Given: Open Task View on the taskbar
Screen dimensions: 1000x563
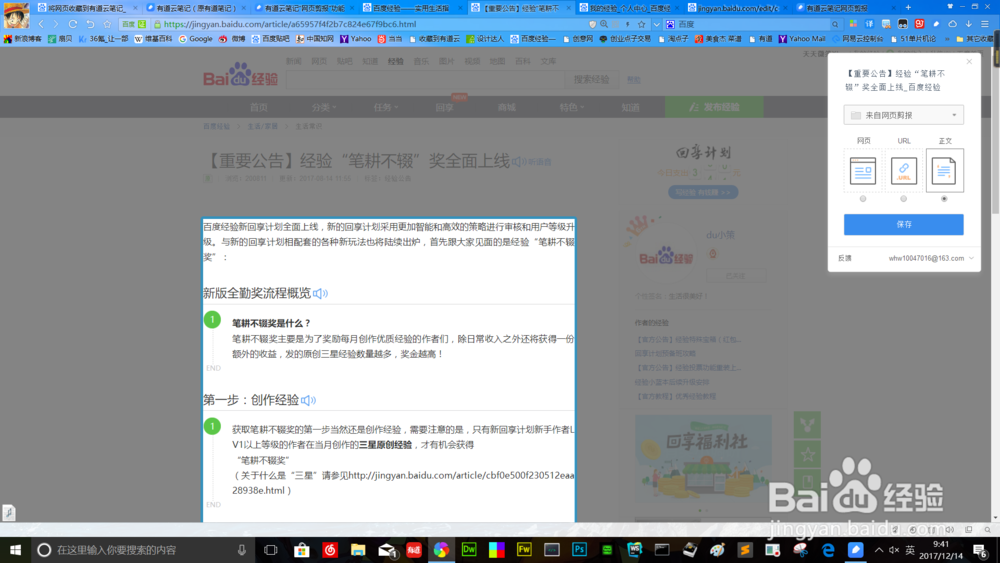Looking at the screenshot, I should pyautogui.click(x=270, y=550).
